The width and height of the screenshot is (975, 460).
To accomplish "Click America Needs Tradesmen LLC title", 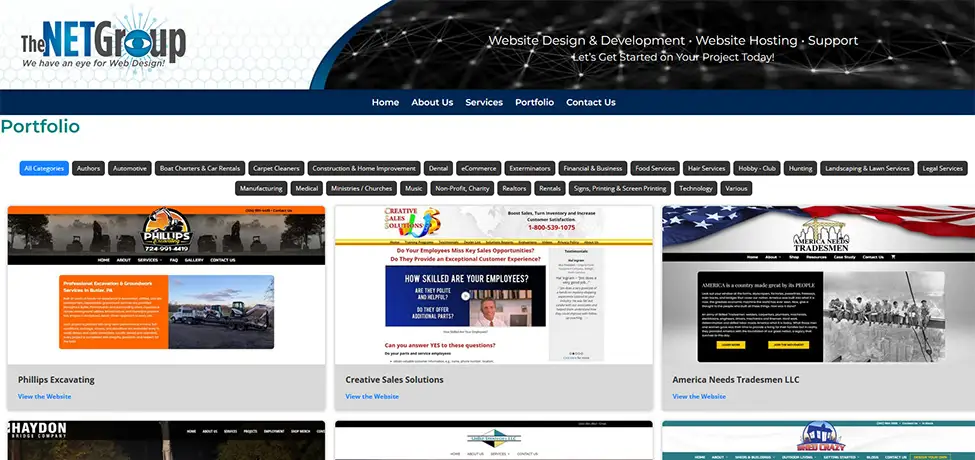I will click(736, 380).
